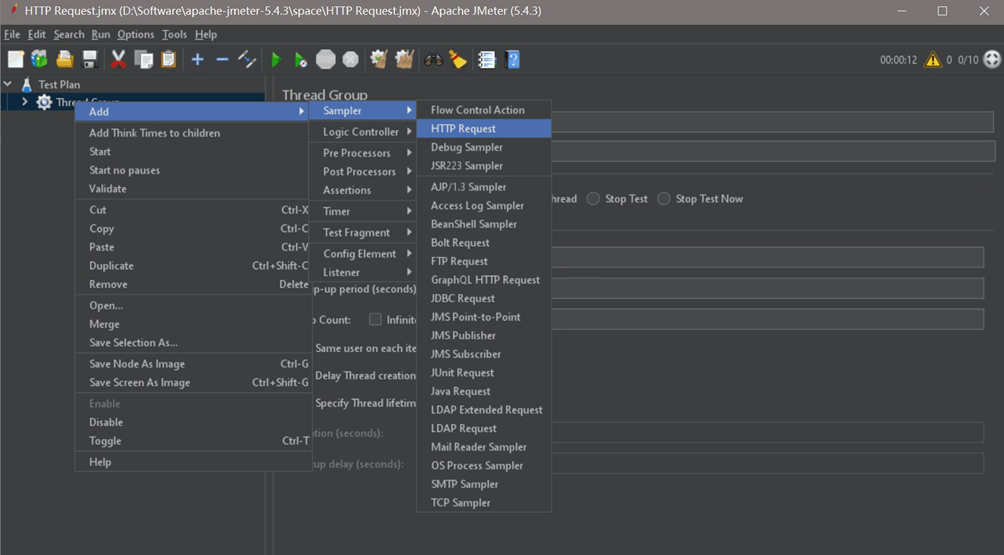This screenshot has width=1004, height=555.
Task: Expand the Timer submenu
Action: (x=363, y=211)
